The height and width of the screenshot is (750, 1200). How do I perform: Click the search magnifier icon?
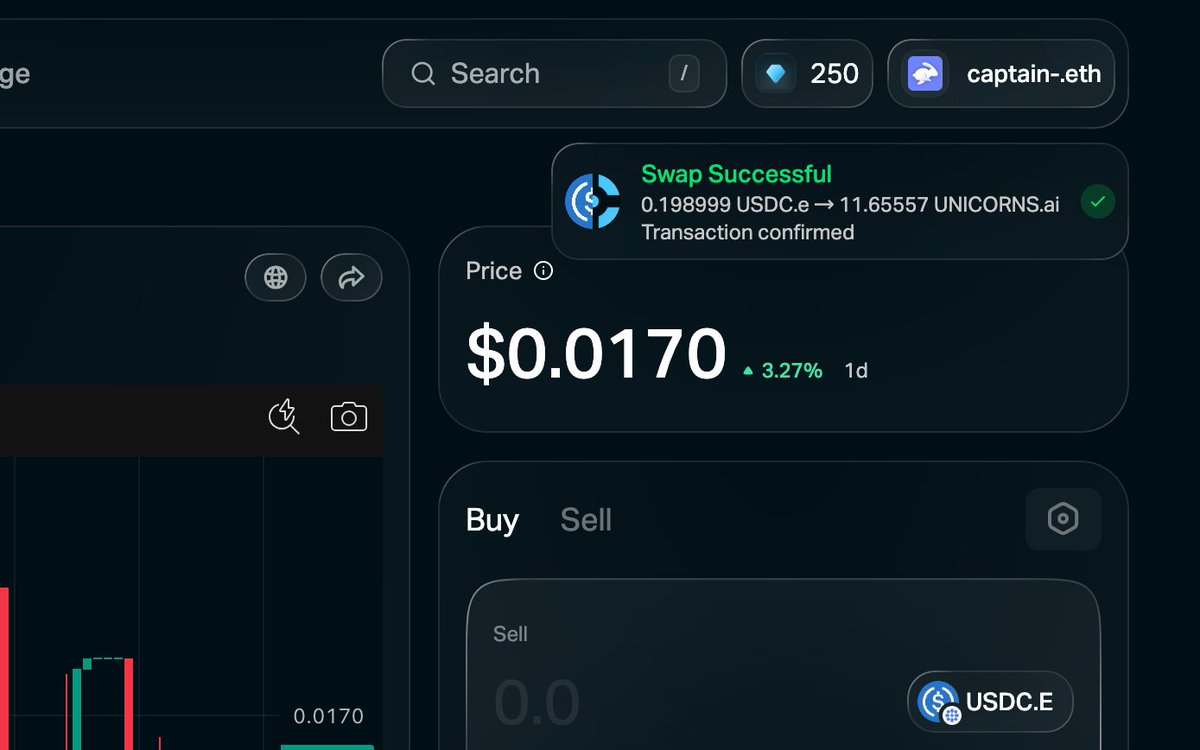click(x=423, y=74)
